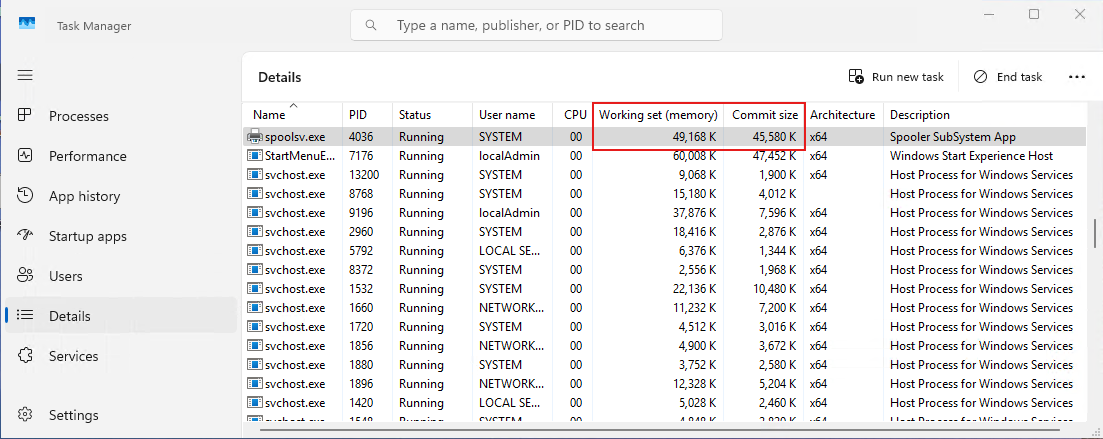Click PID cell 1856
This screenshot has width=1103, height=439.
tap(361, 346)
